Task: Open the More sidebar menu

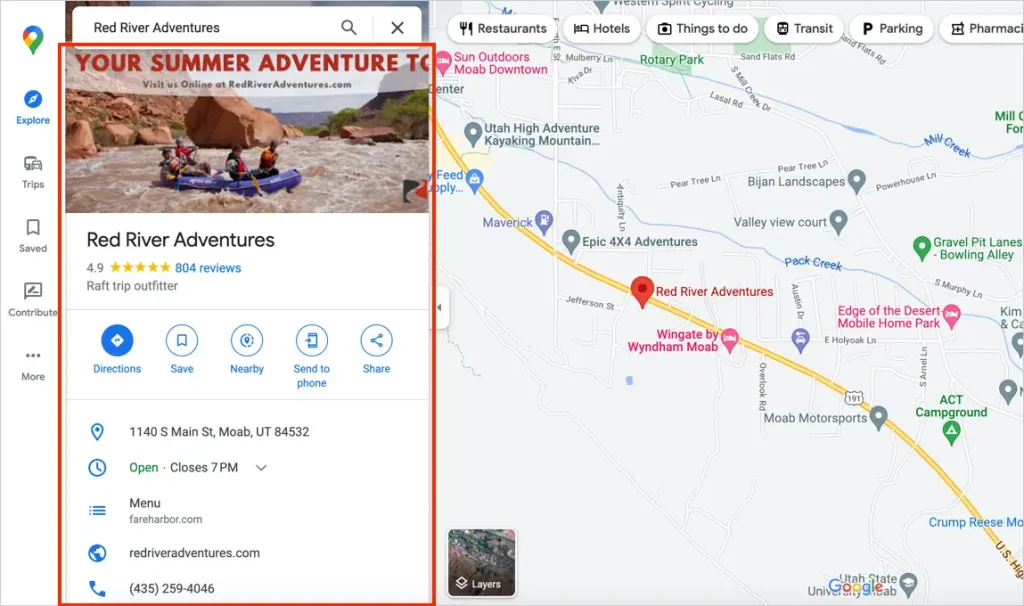Action: coord(33,365)
